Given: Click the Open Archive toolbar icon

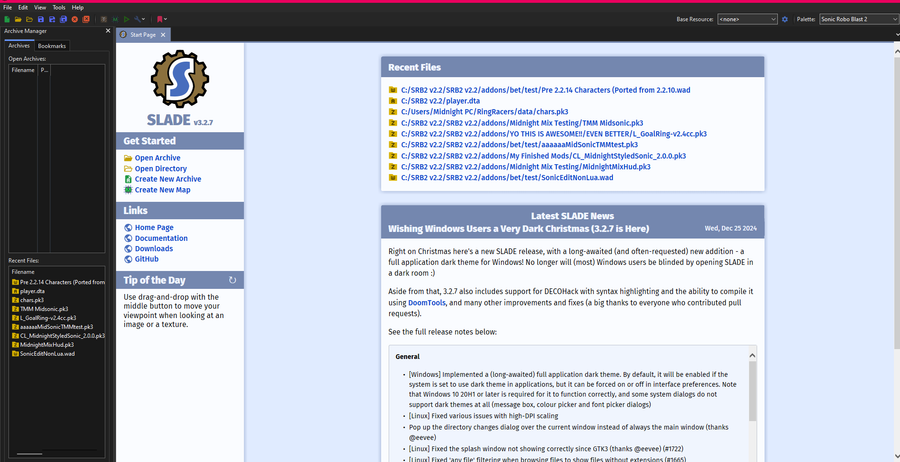Looking at the screenshot, I should pos(18,19).
